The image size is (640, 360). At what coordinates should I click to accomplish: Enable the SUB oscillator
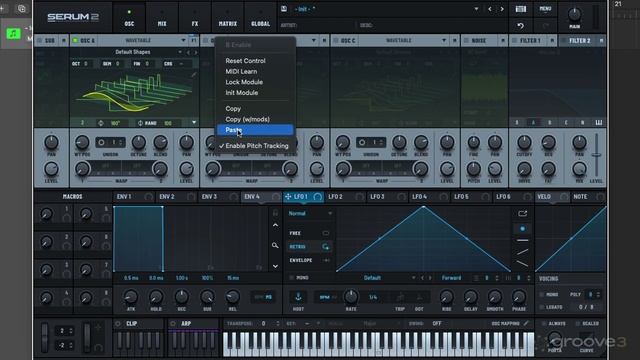(40, 40)
